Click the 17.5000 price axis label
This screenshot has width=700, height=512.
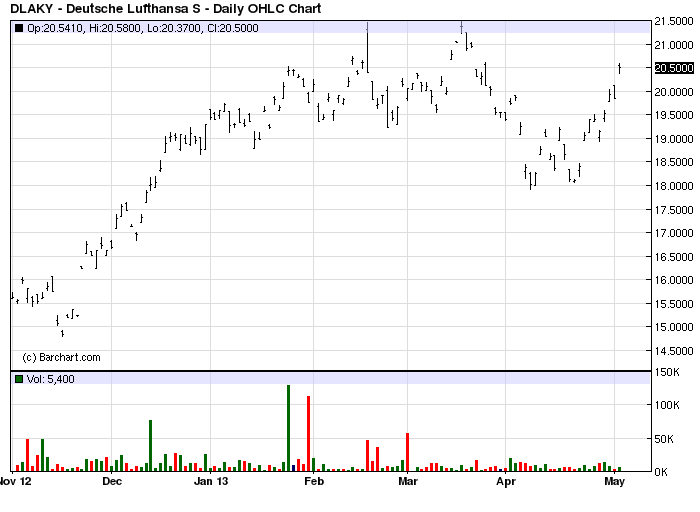674,209
